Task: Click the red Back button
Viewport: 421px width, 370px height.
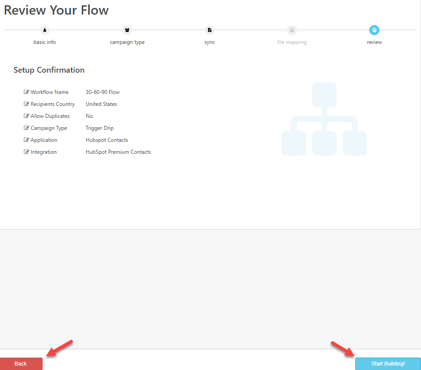Action: (21, 364)
